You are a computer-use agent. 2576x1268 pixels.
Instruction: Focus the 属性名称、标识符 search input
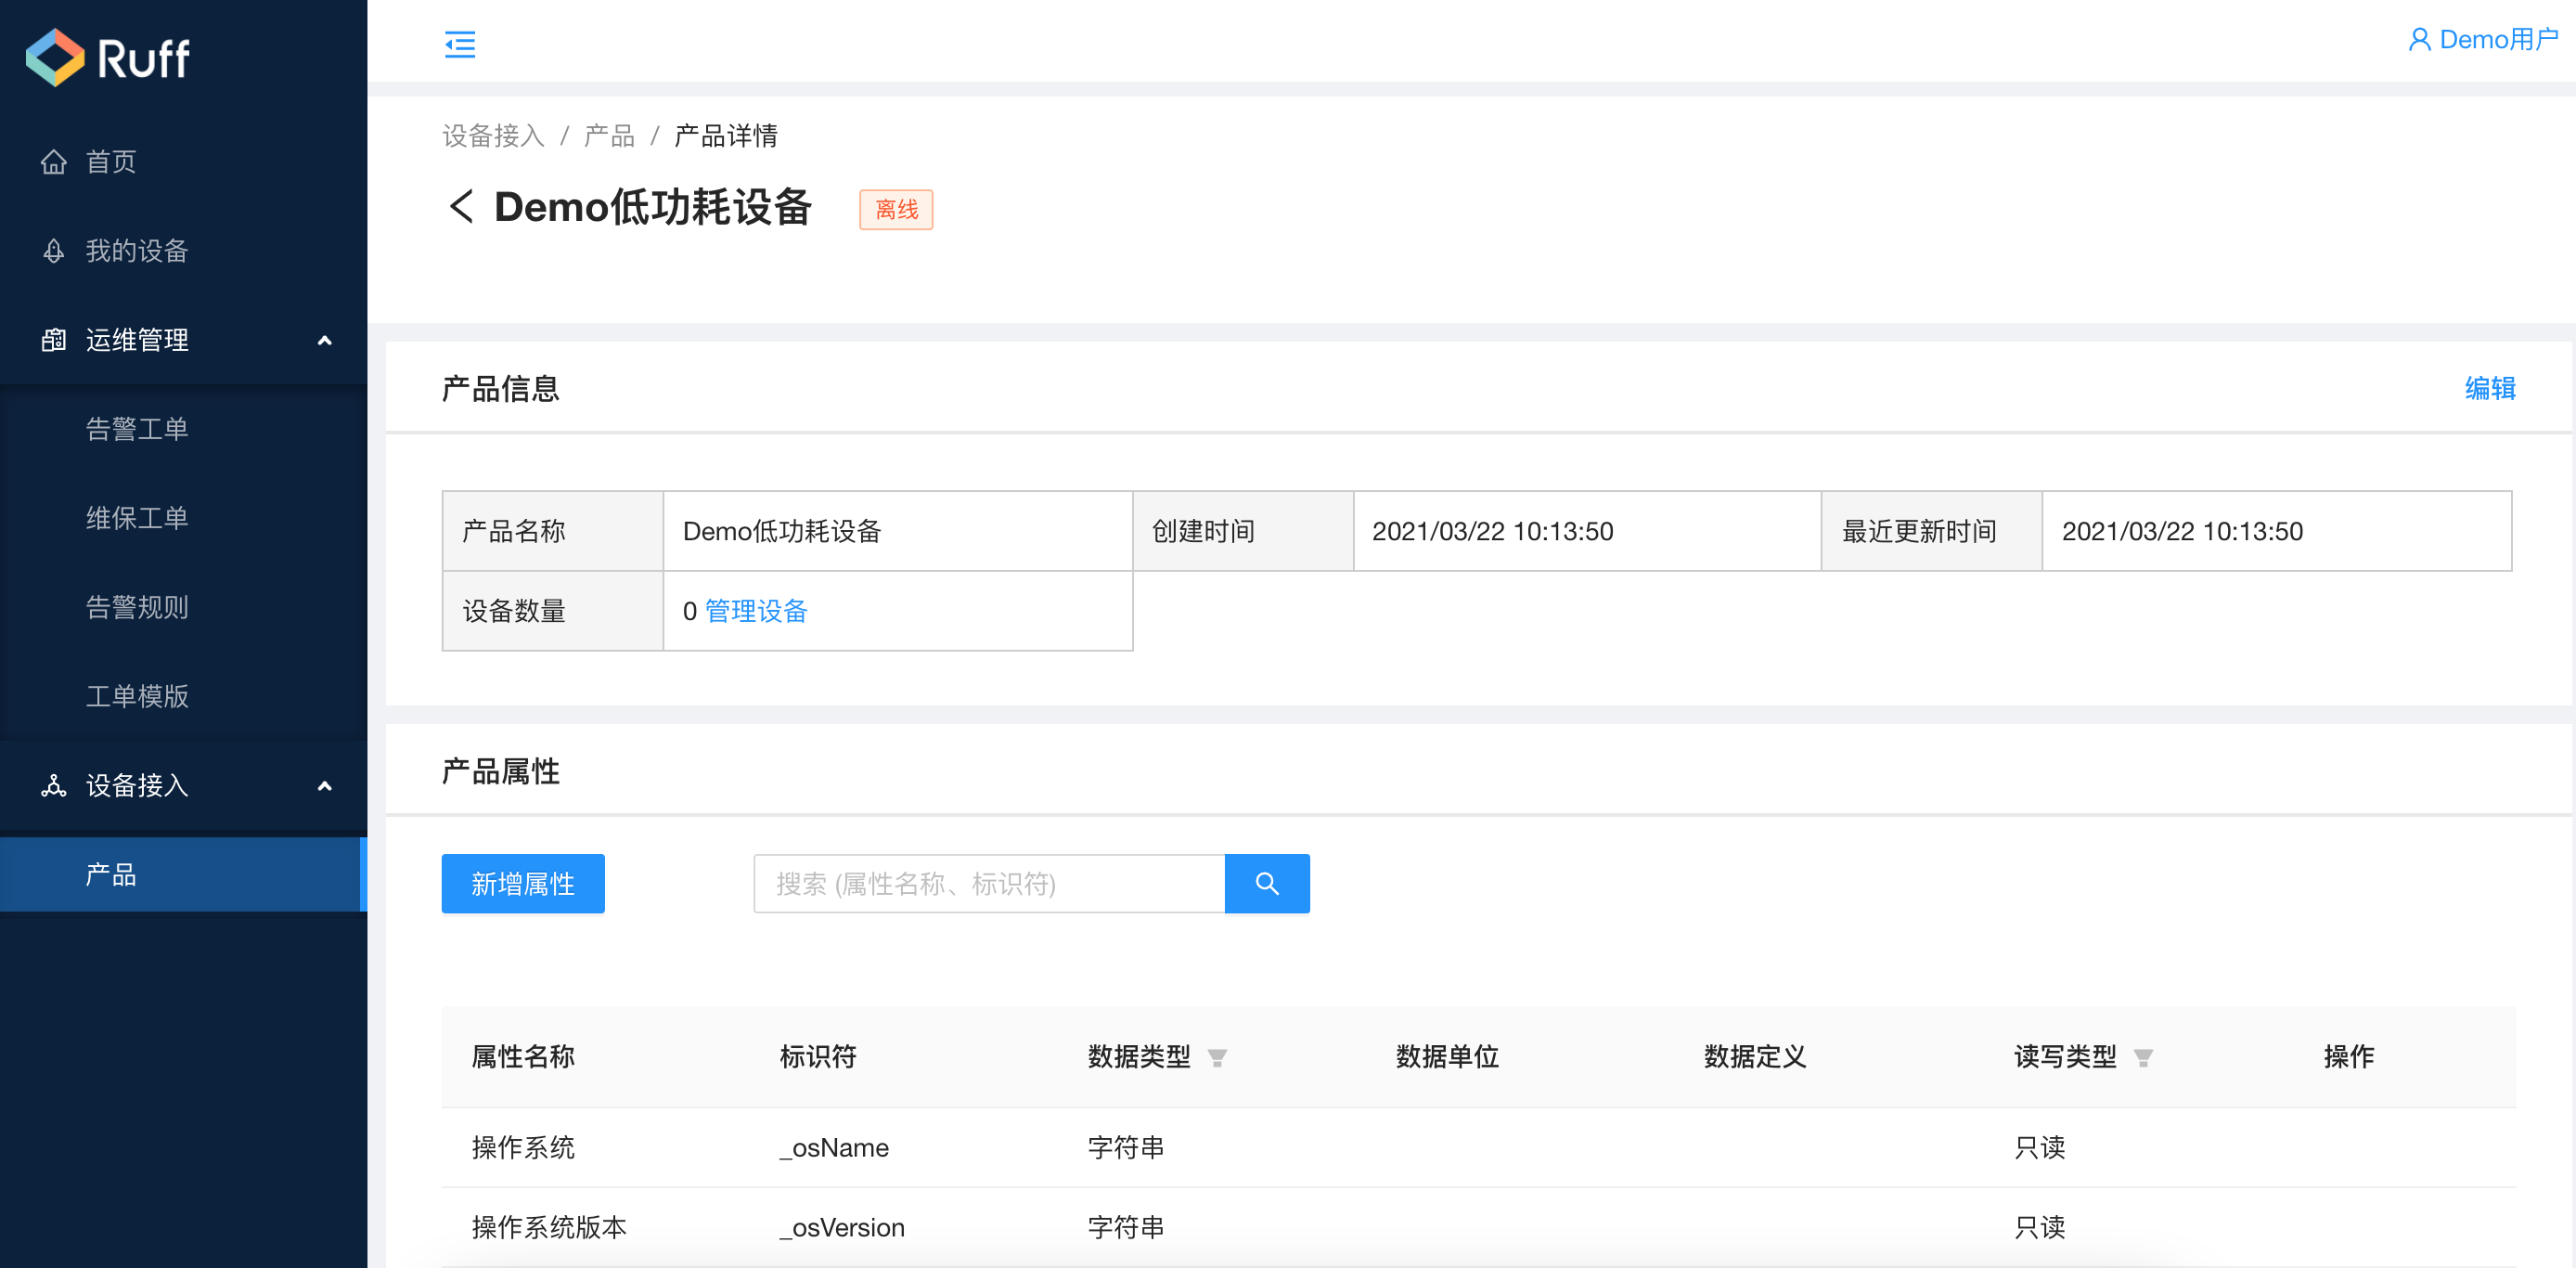coord(988,883)
